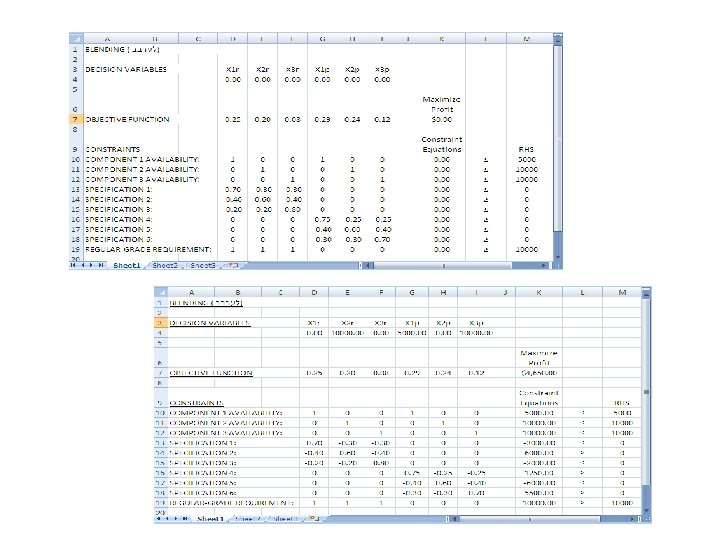
Task: Click 'CONSTRAINTS' label in upper spreadsheet
Action: [x=112, y=149]
